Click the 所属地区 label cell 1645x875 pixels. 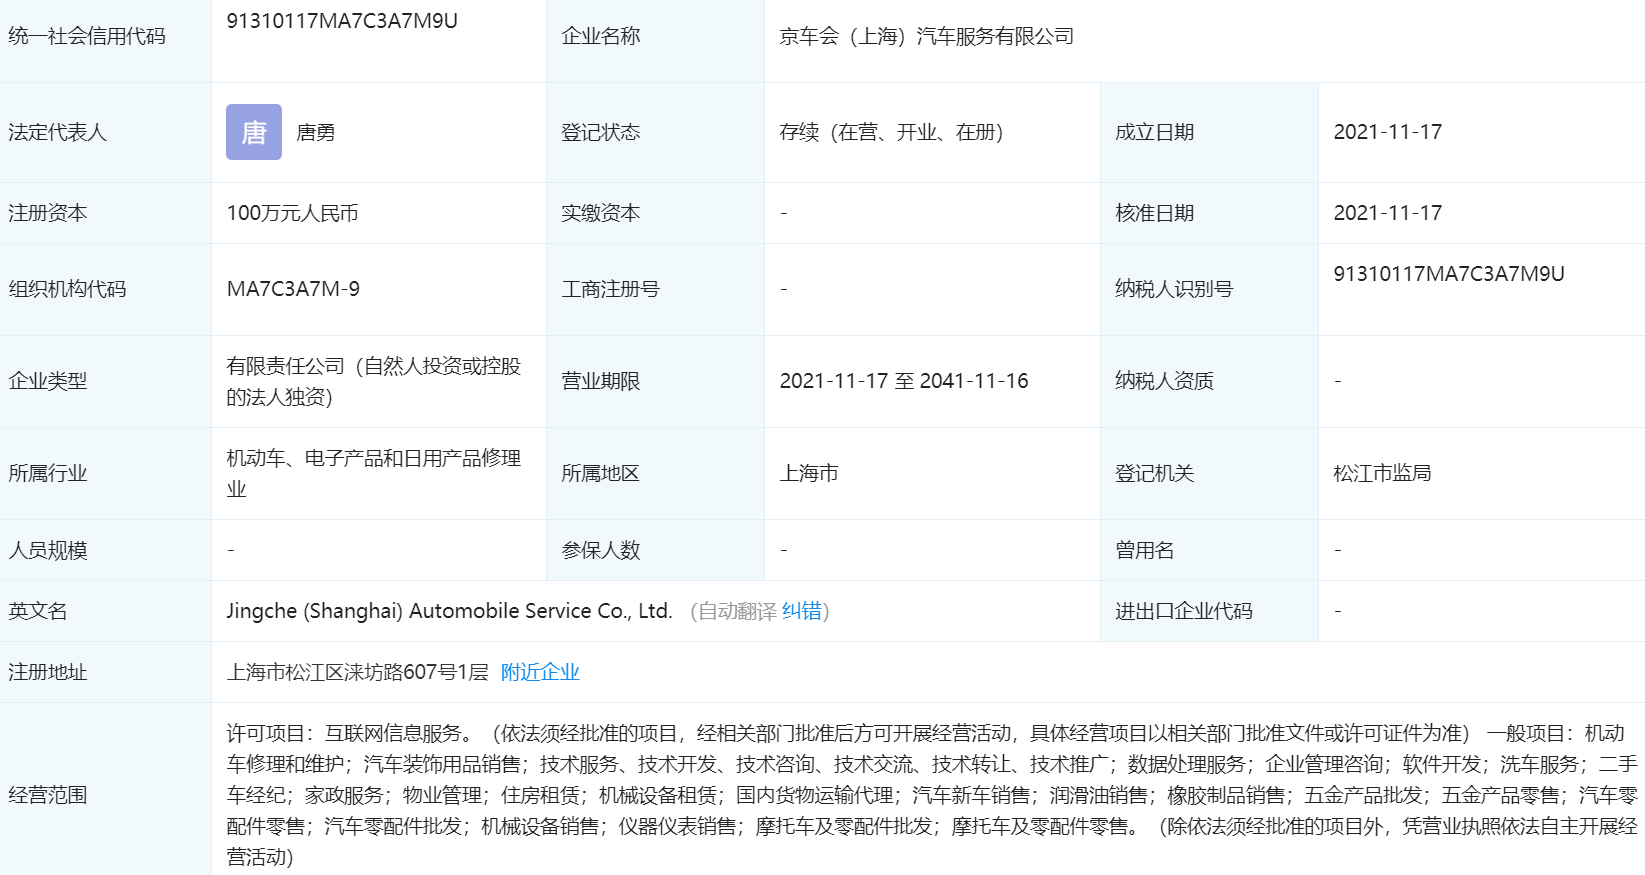[x=656, y=473]
